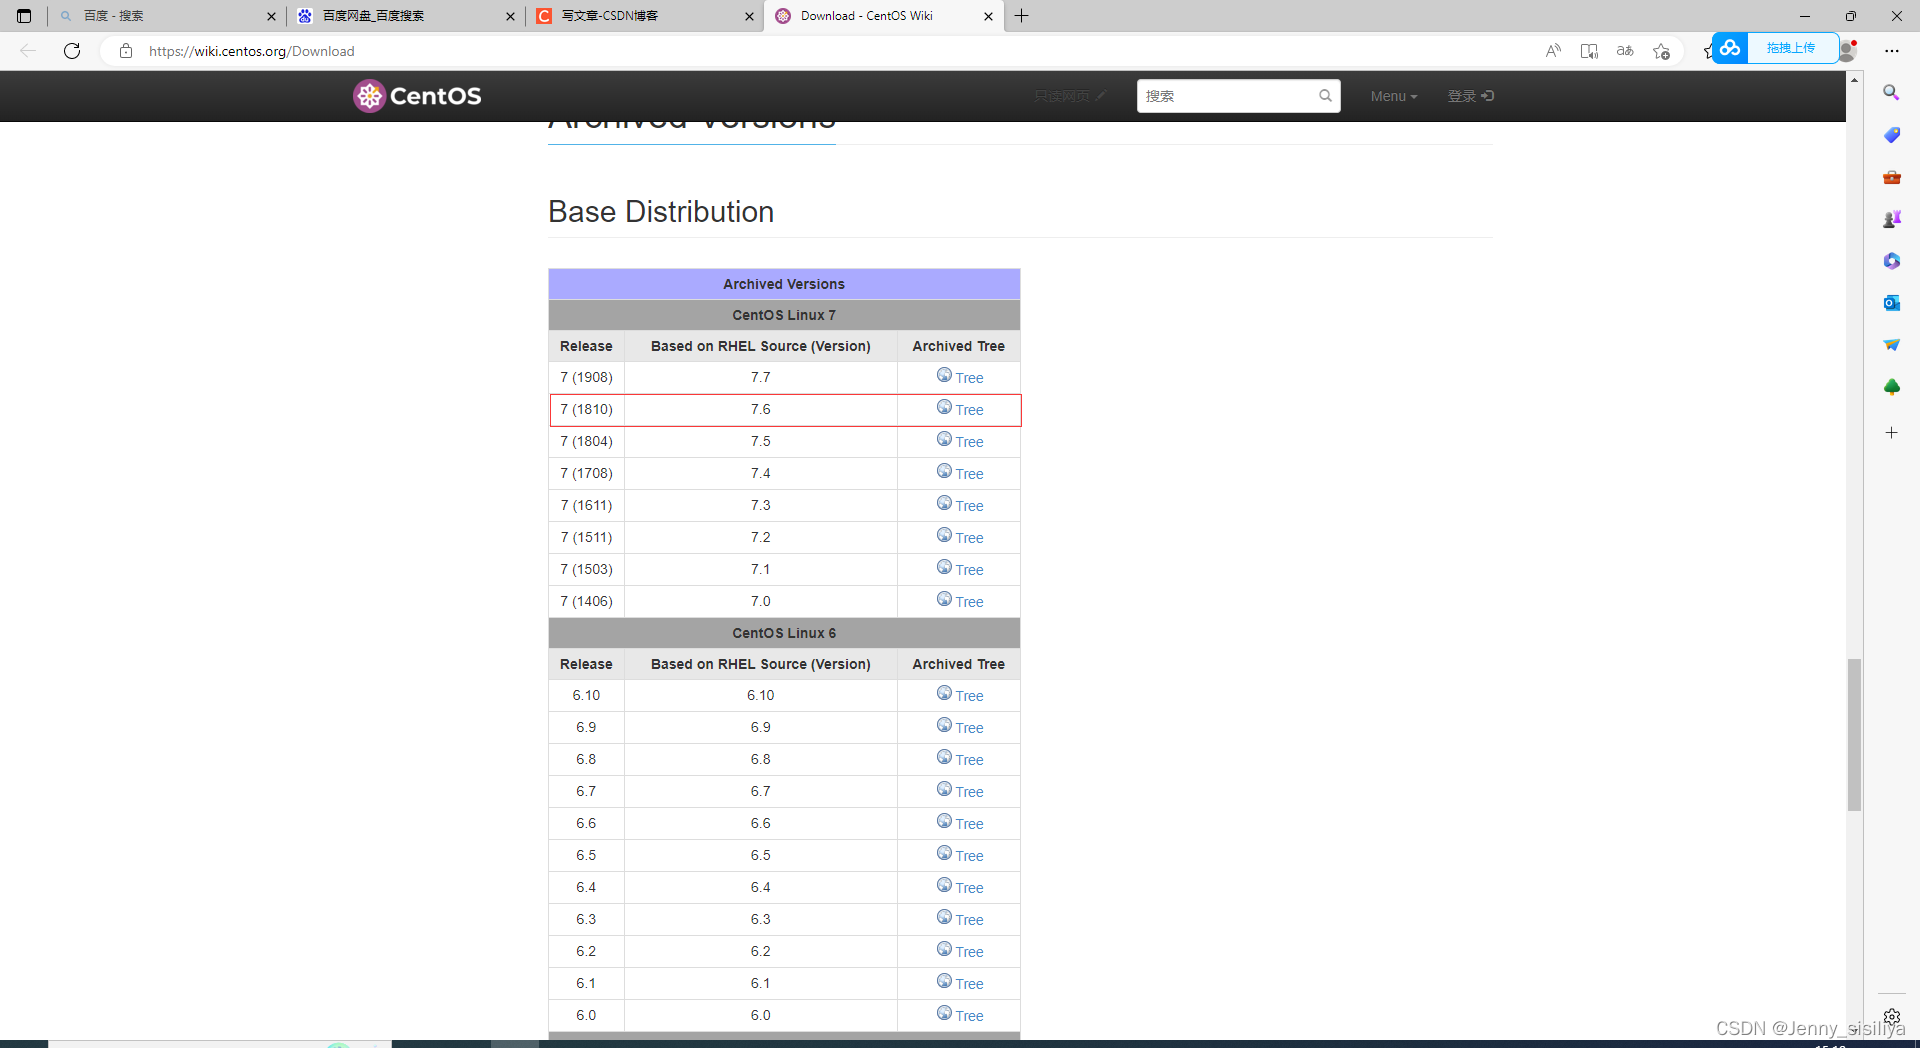Switch to the Baidu search tab
Image resolution: width=1920 pixels, height=1048 pixels.
tap(165, 16)
